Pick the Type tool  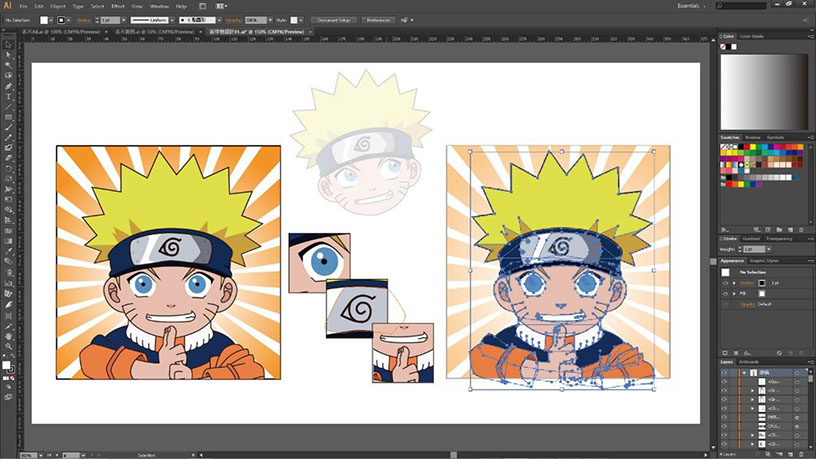(x=7, y=96)
